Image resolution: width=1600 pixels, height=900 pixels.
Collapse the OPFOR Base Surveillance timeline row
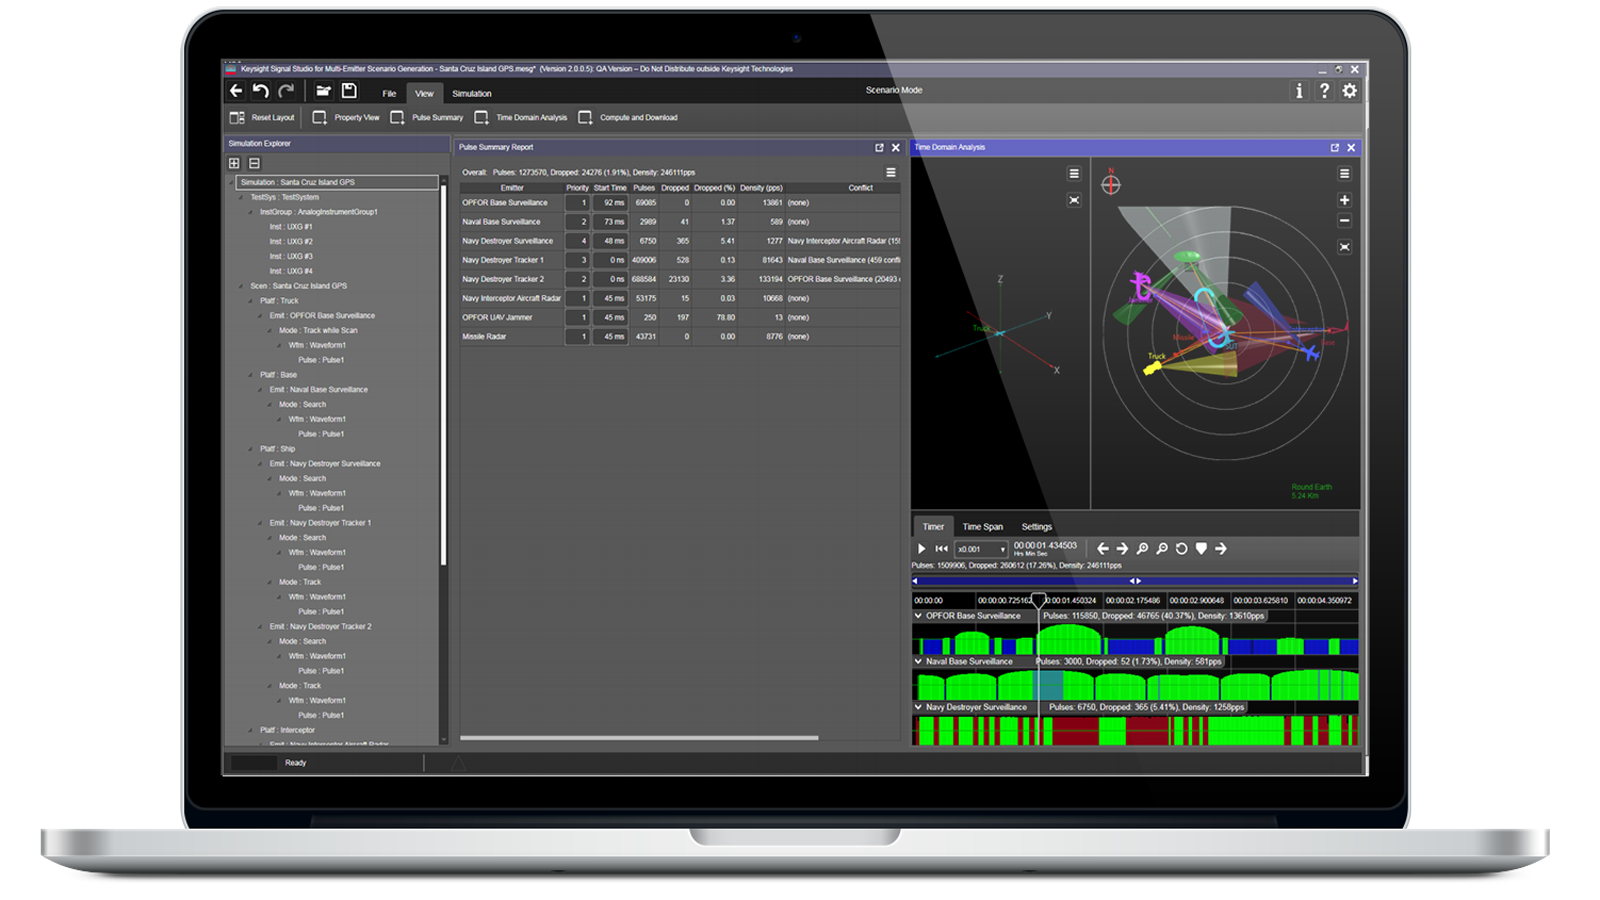(x=918, y=616)
